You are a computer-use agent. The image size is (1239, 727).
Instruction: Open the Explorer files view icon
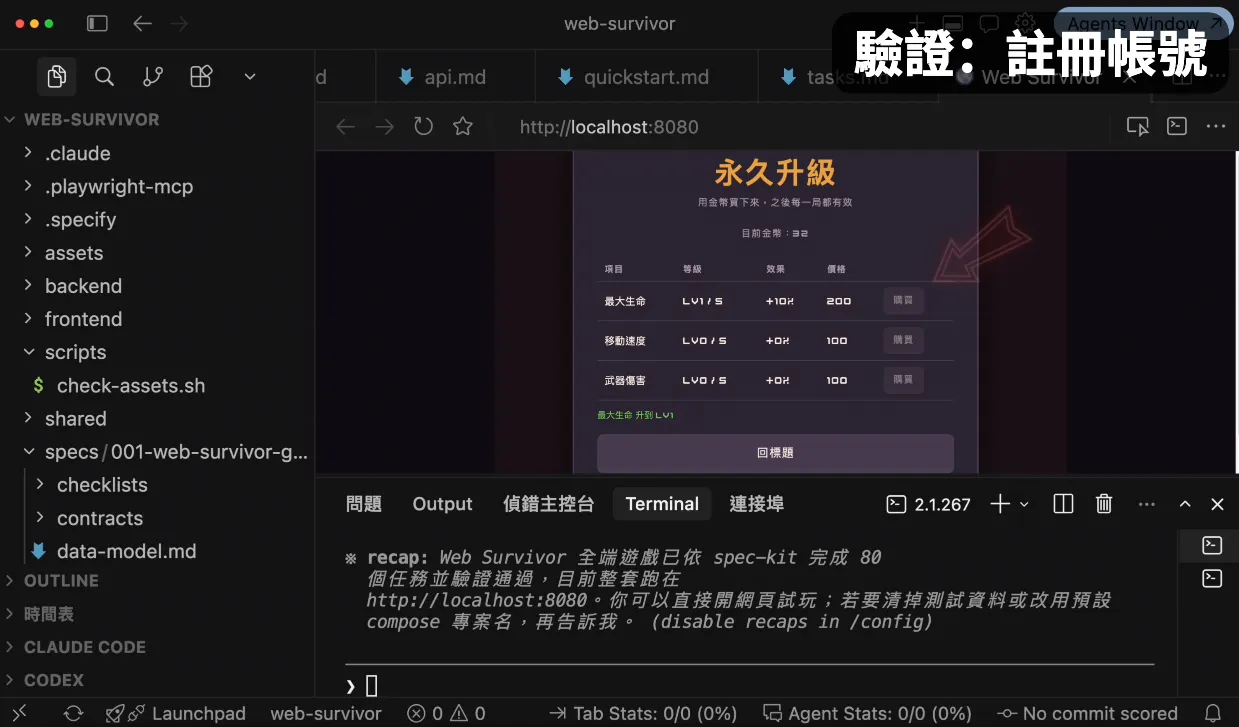(57, 76)
